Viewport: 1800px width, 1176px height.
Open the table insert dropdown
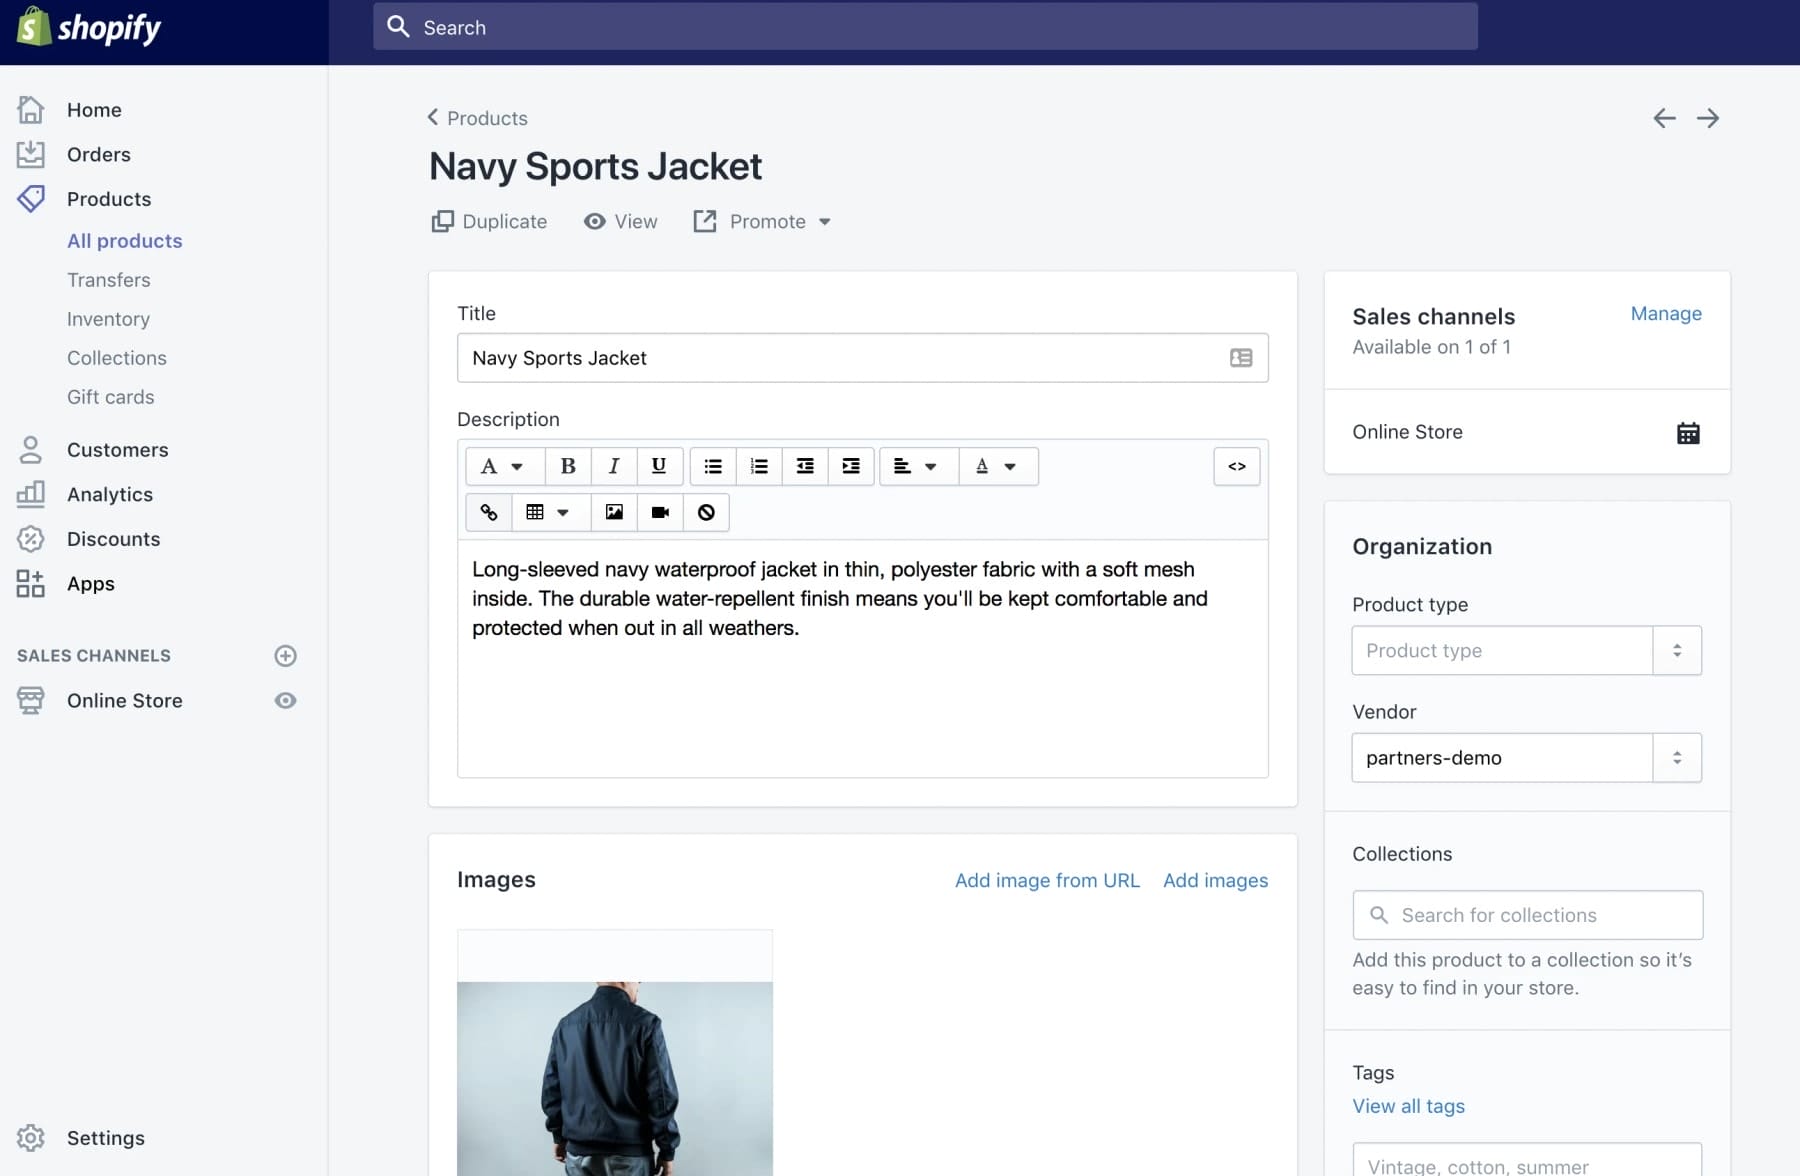pyautogui.click(x=547, y=512)
